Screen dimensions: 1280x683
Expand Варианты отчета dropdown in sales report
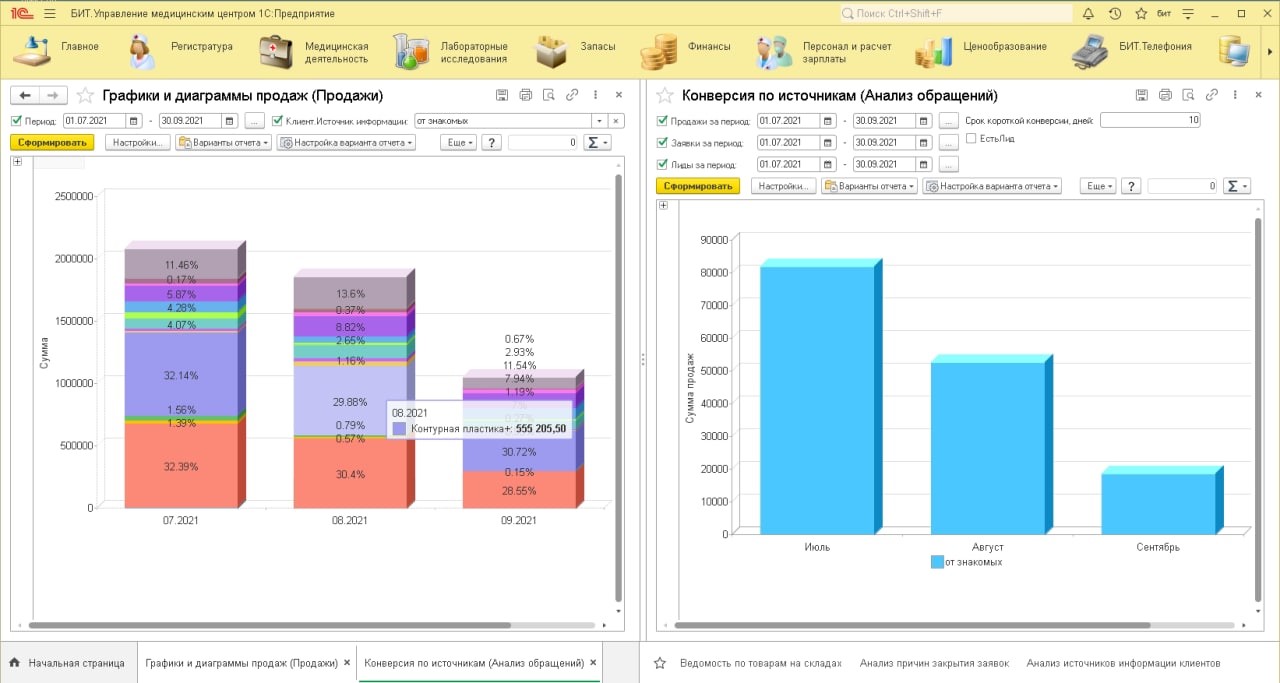pos(223,143)
